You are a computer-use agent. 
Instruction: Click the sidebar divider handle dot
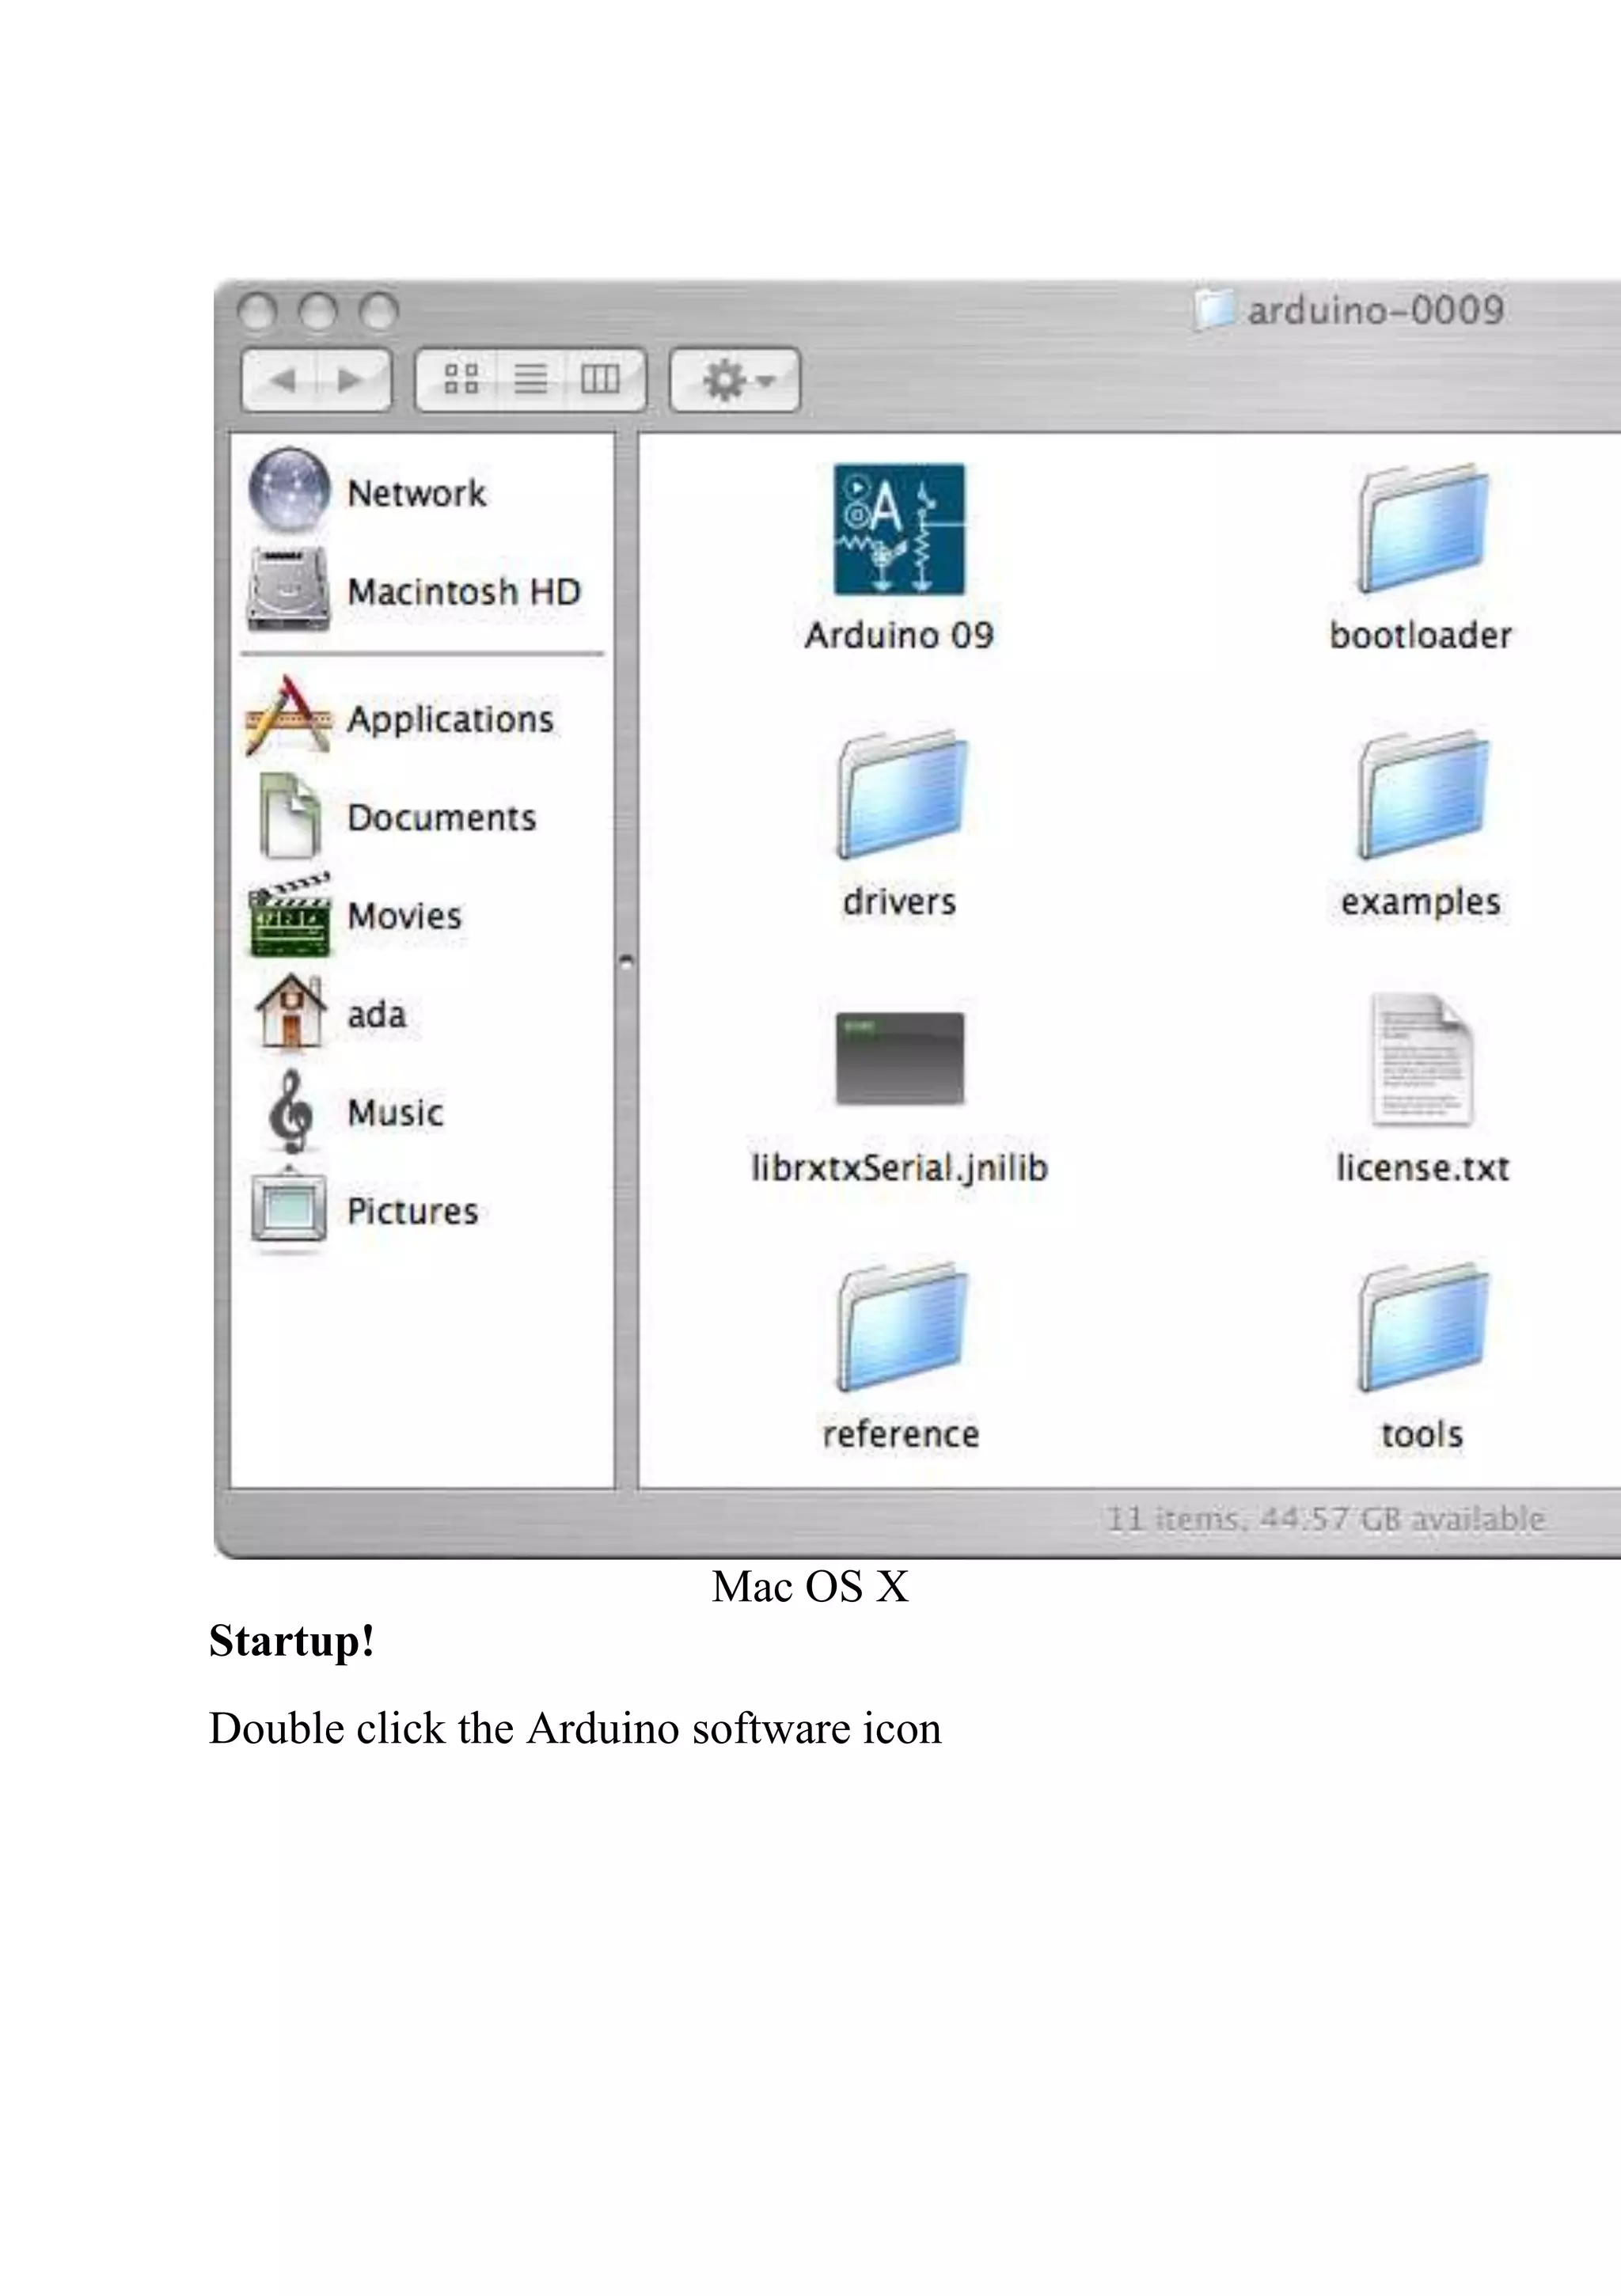tap(627, 962)
